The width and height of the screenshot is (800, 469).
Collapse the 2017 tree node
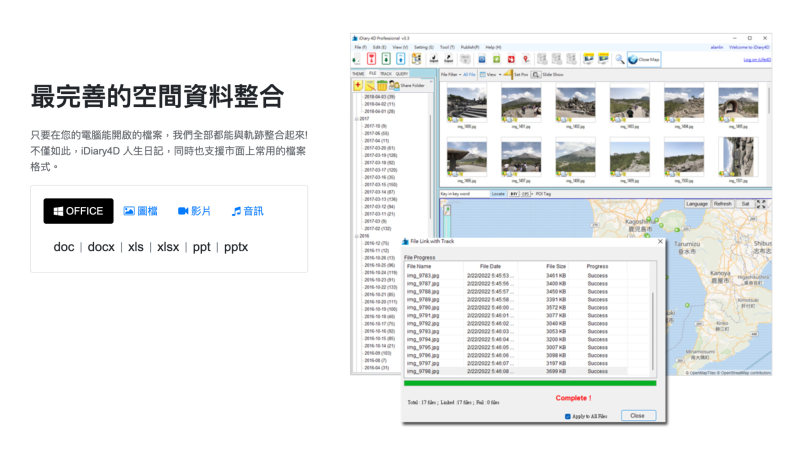click(x=357, y=119)
